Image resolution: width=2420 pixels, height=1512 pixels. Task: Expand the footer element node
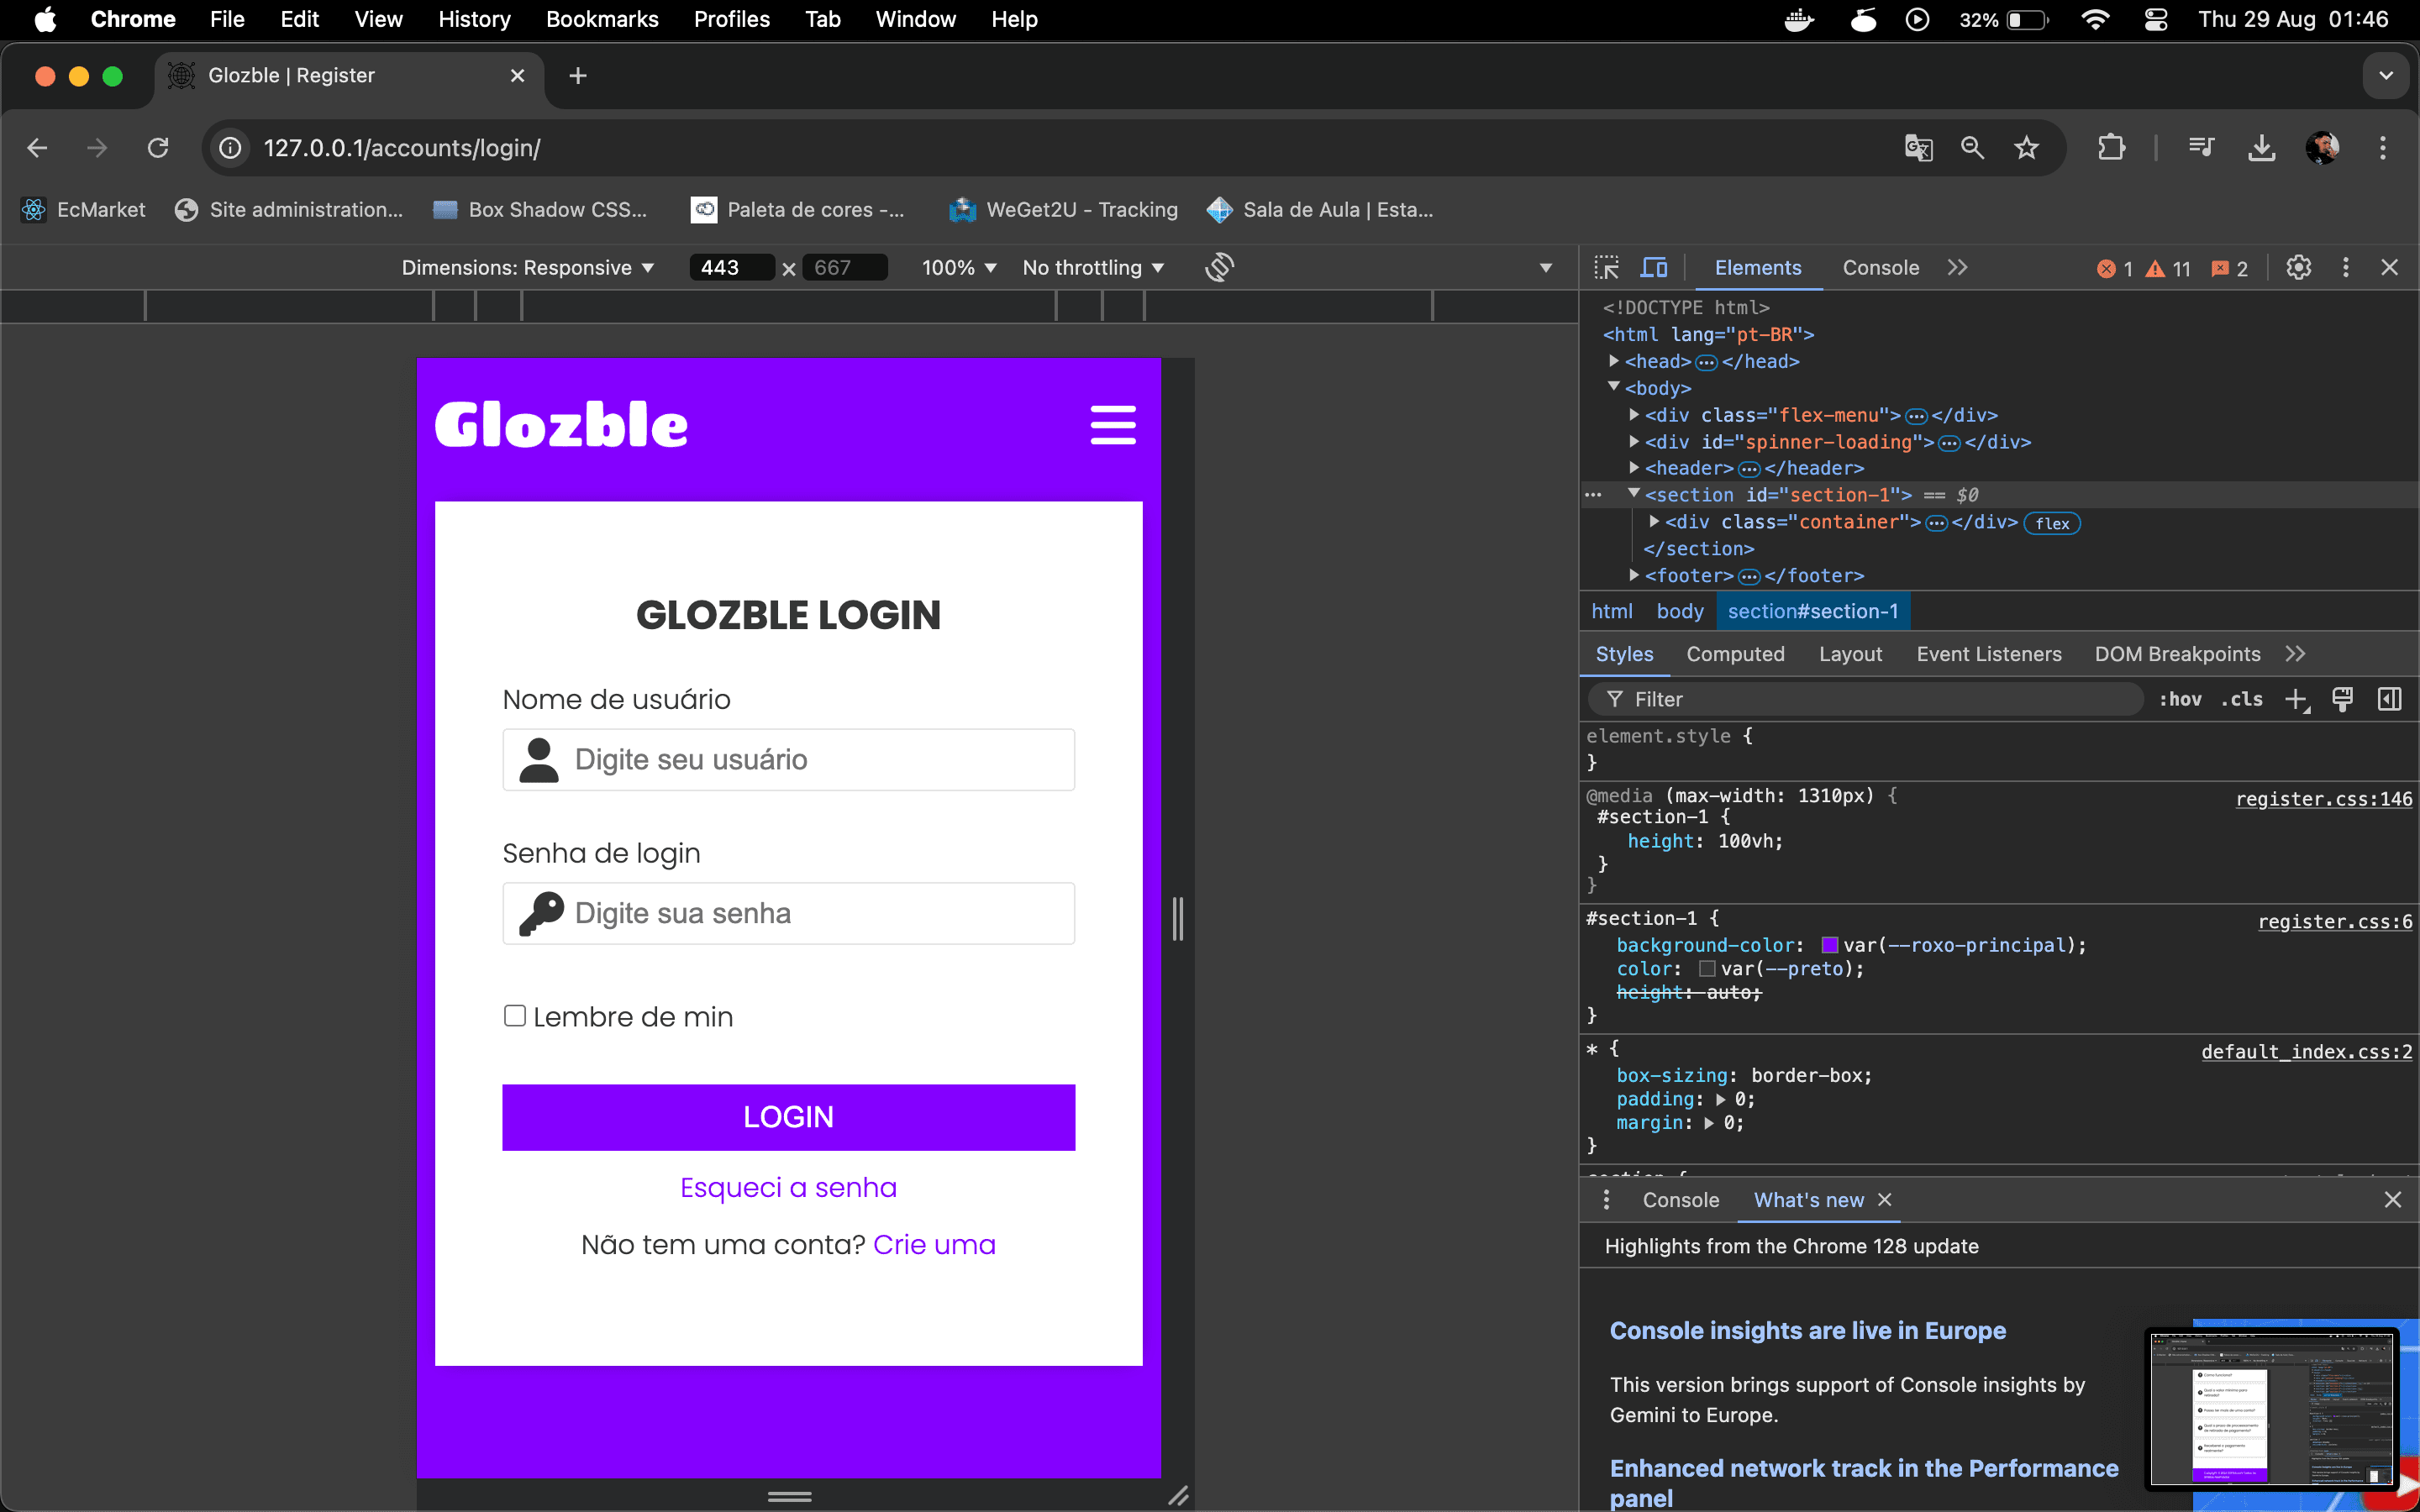click(1633, 575)
